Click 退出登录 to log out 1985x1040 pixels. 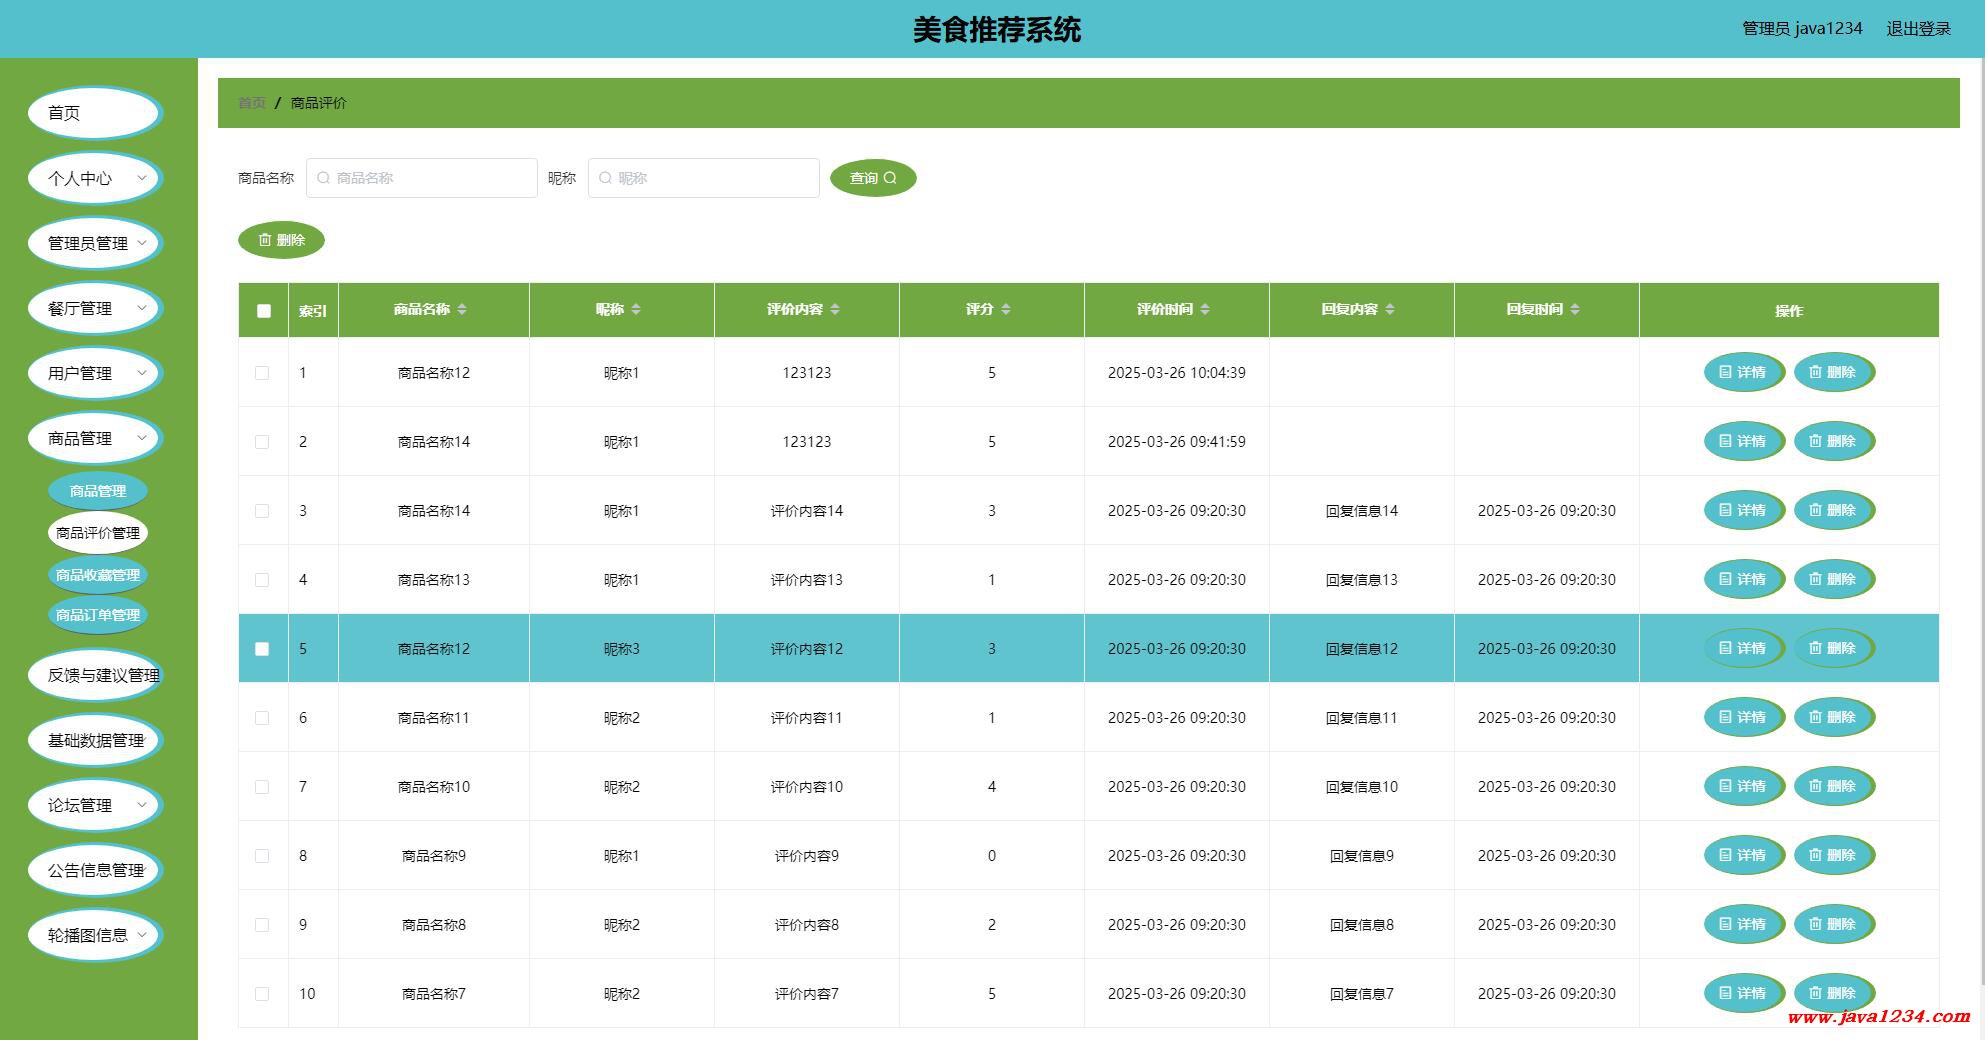click(x=1918, y=29)
